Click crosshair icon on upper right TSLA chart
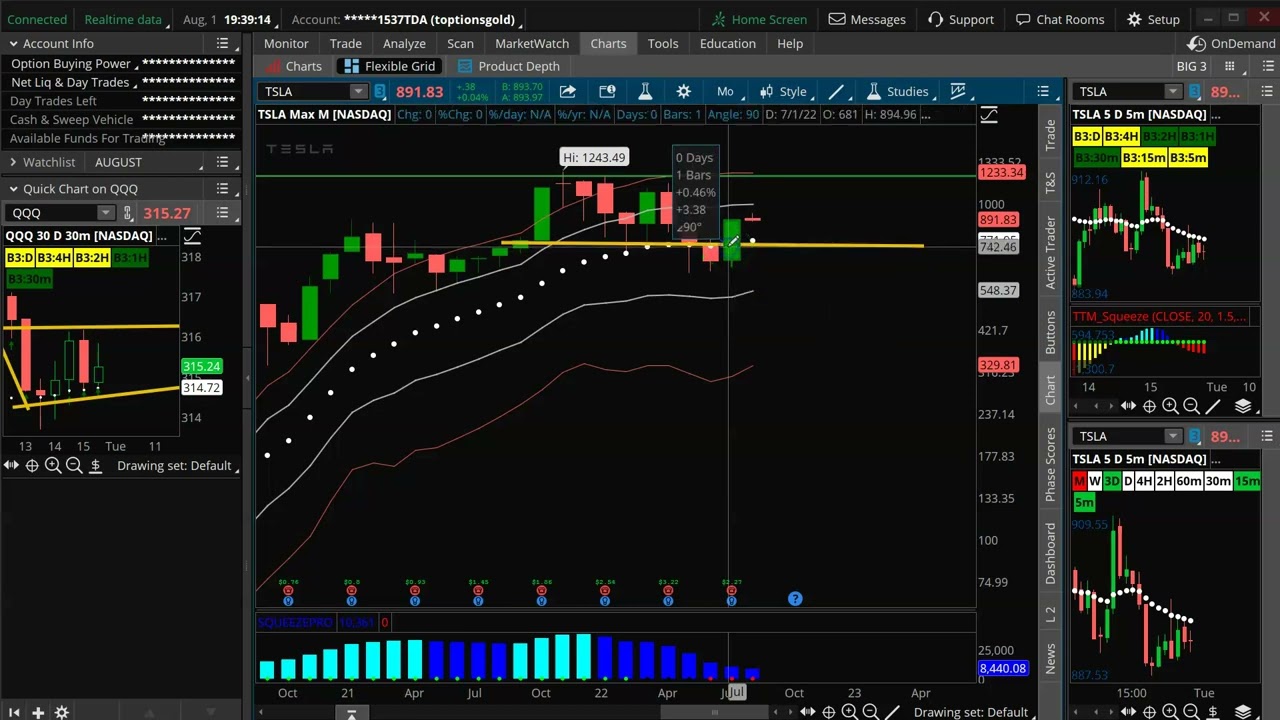 point(1149,406)
